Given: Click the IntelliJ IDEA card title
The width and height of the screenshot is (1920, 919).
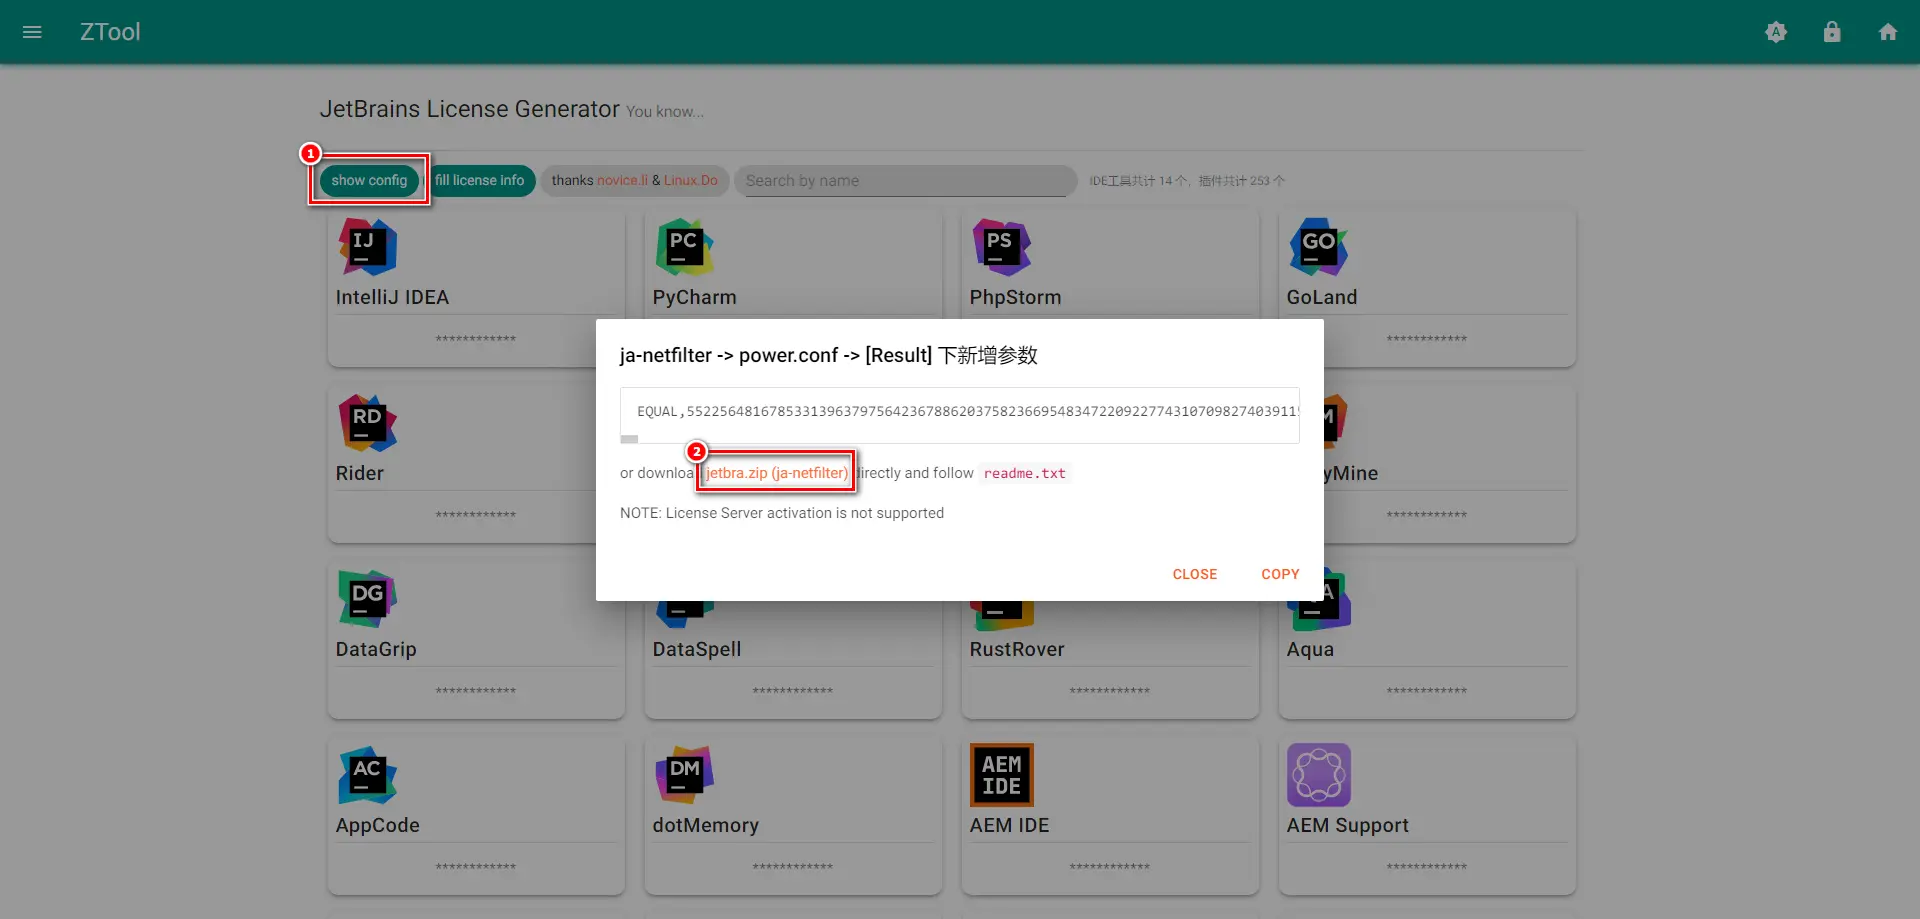Looking at the screenshot, I should click(x=392, y=297).
